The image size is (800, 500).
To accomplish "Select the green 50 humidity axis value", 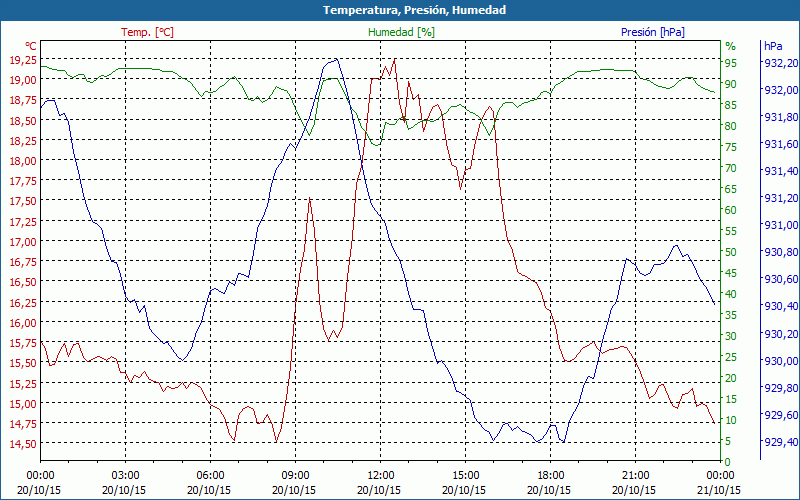I will 731,252.
